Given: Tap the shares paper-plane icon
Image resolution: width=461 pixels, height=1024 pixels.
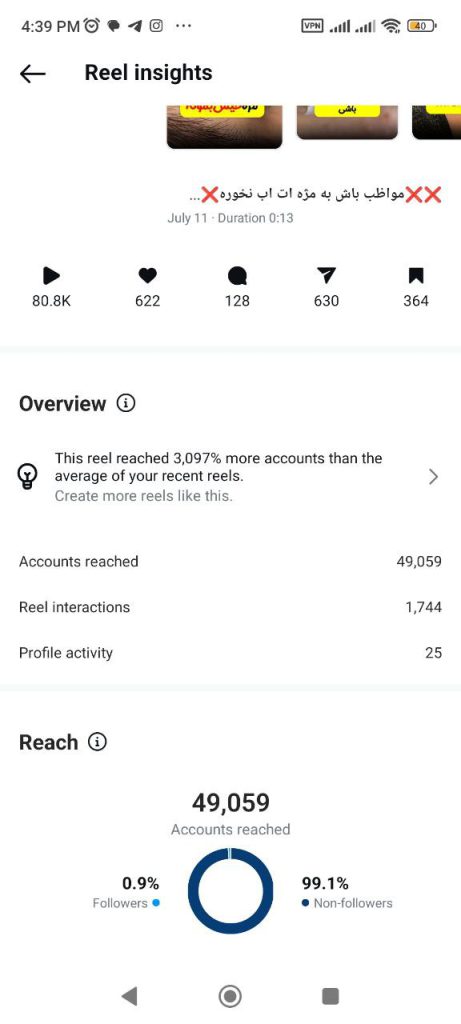Looking at the screenshot, I should coord(326,276).
